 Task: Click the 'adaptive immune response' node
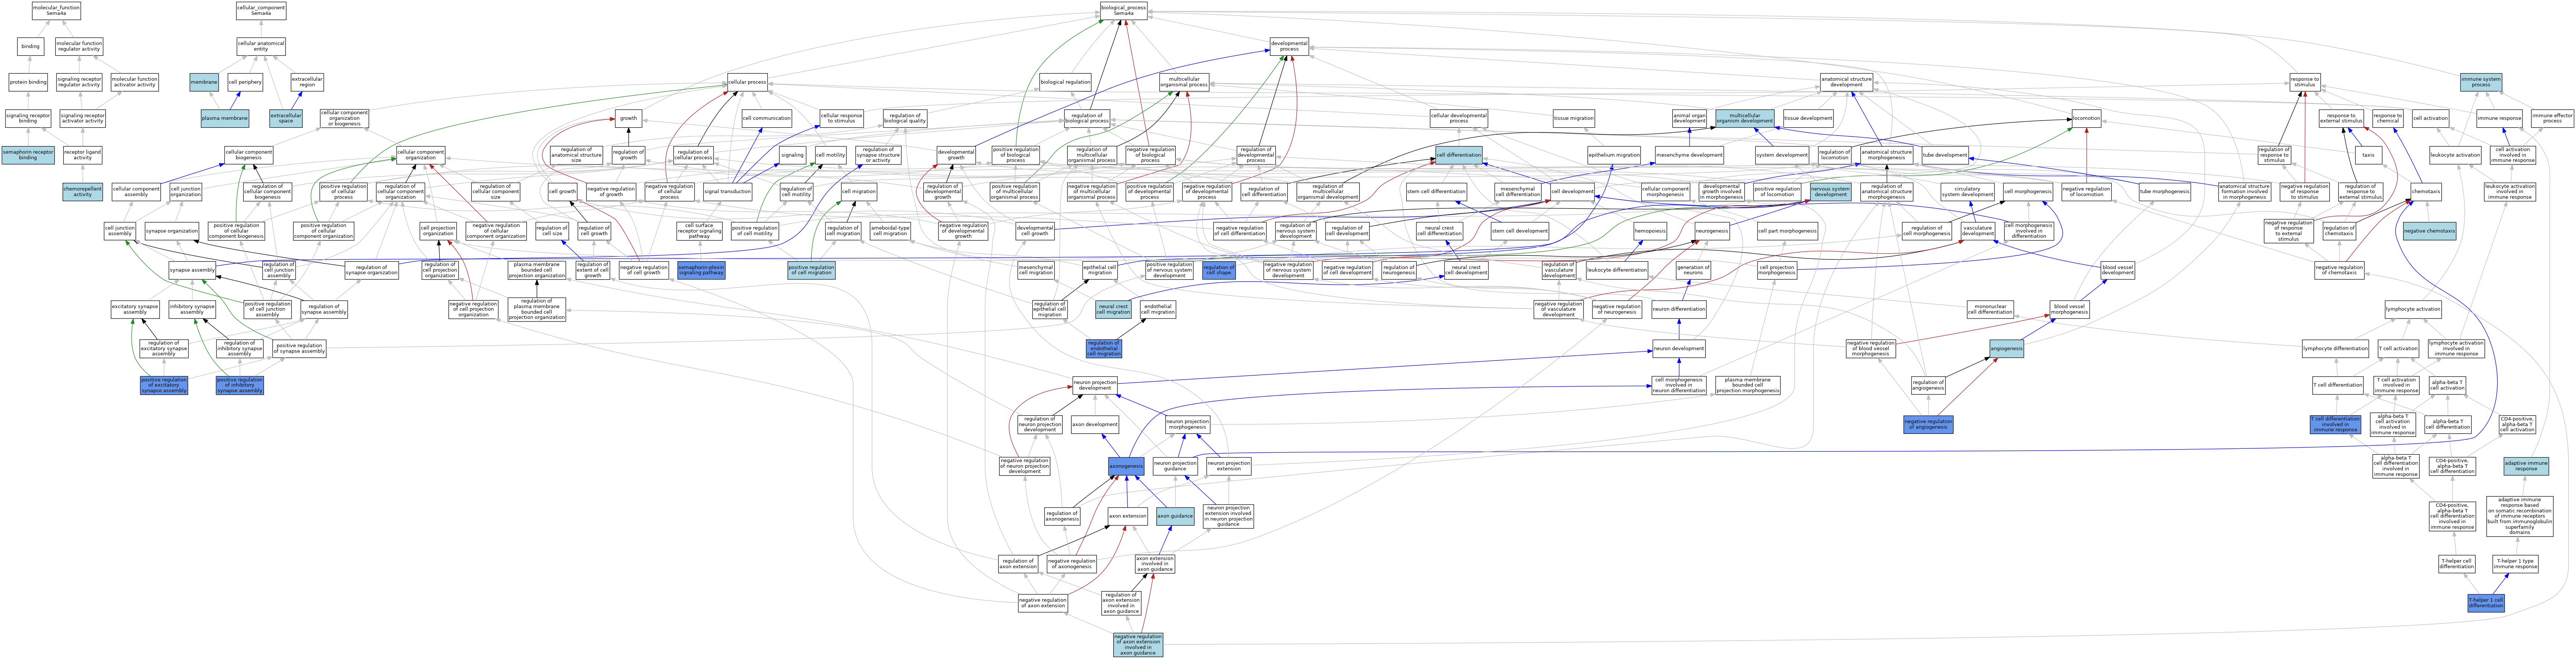[2526, 466]
